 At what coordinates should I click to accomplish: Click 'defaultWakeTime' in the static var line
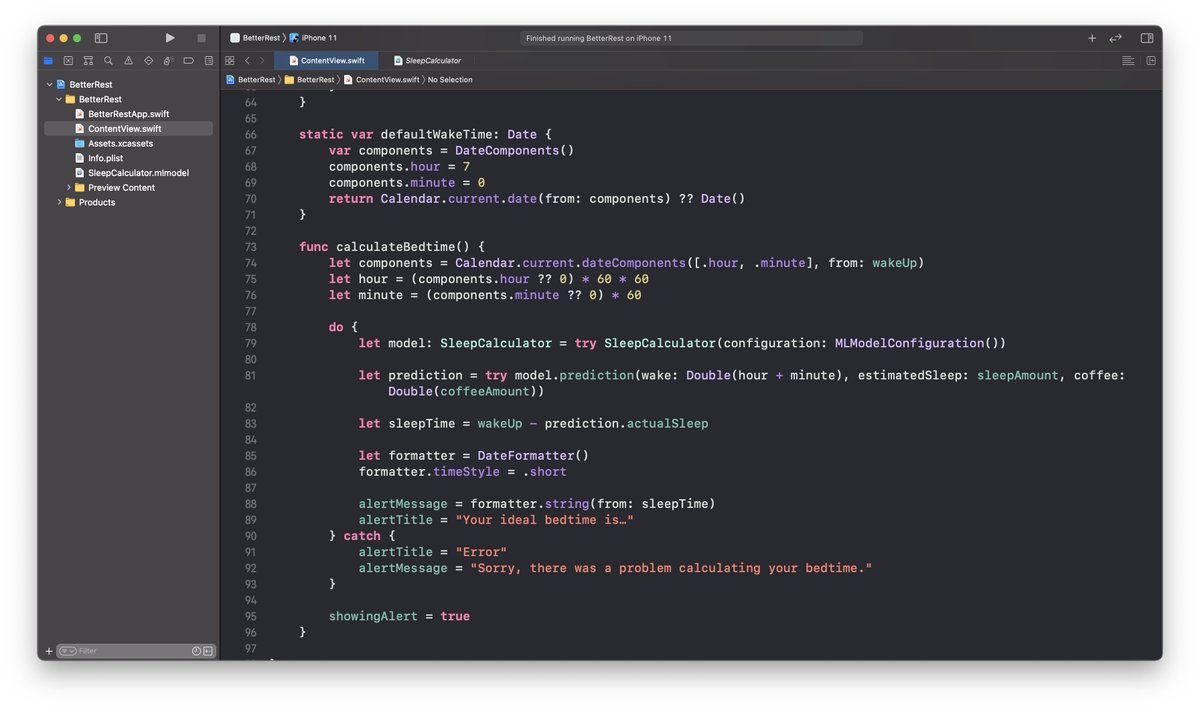pos(436,134)
